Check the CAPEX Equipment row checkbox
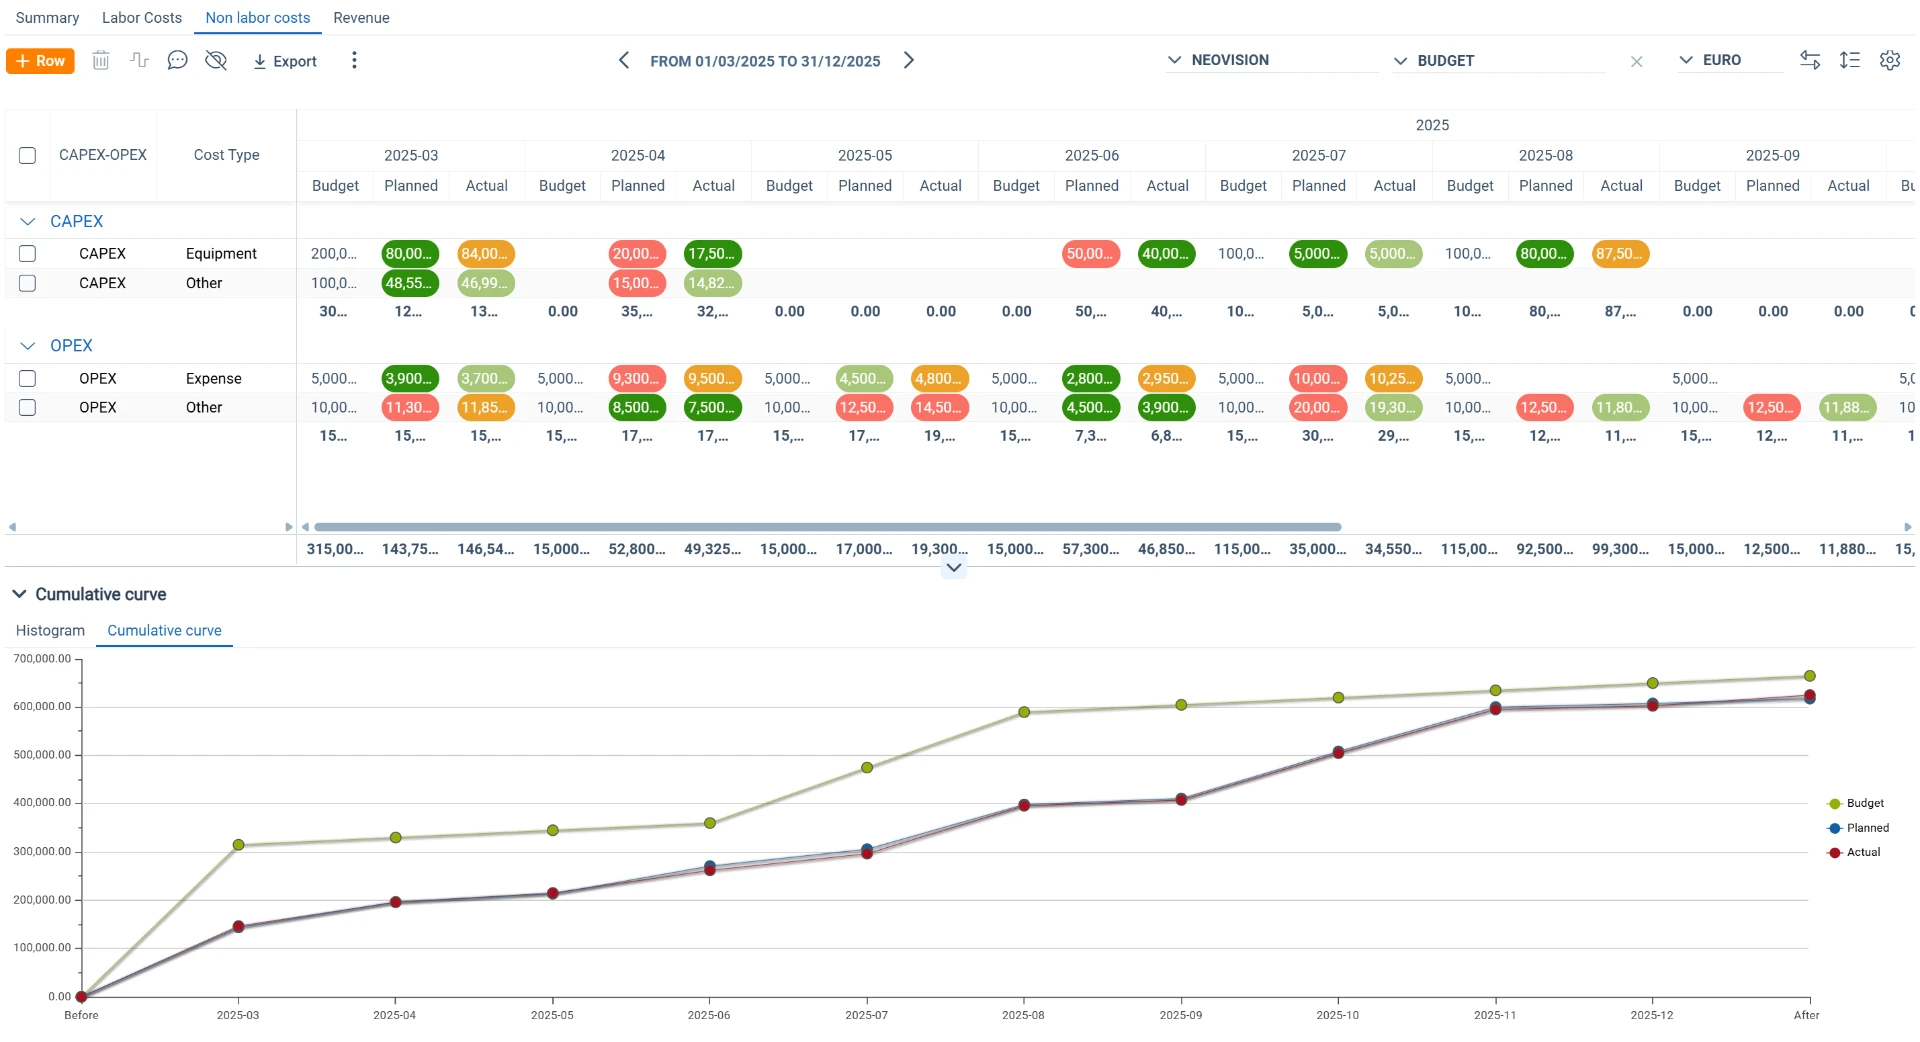This screenshot has height=1042, width=1920. (28, 254)
